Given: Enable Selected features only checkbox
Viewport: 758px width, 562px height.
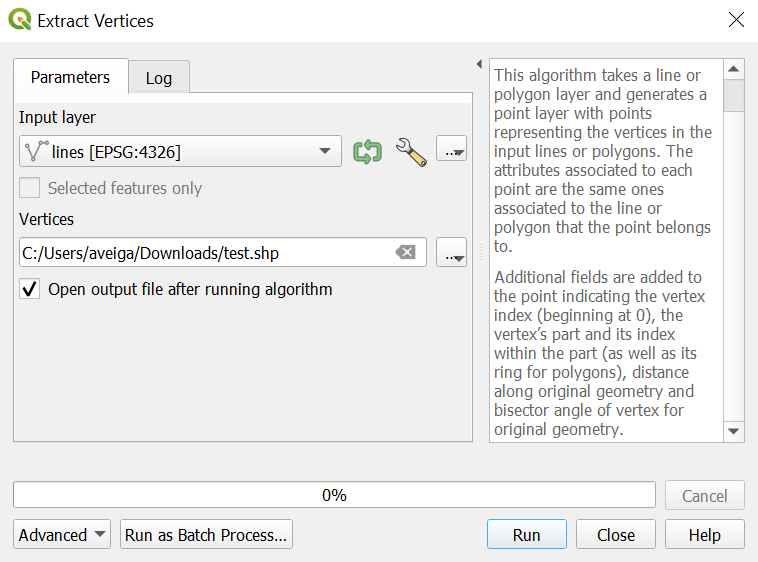Looking at the screenshot, I should click(x=31, y=188).
